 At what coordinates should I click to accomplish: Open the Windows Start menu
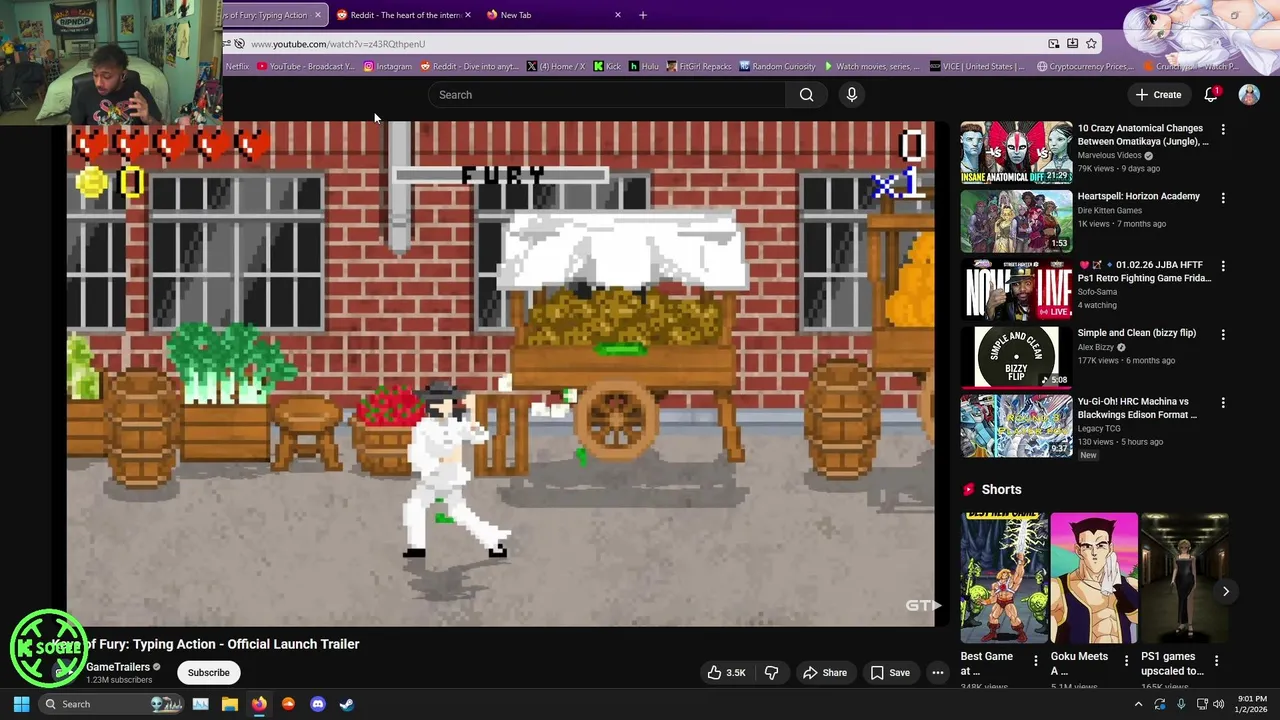pos(21,704)
